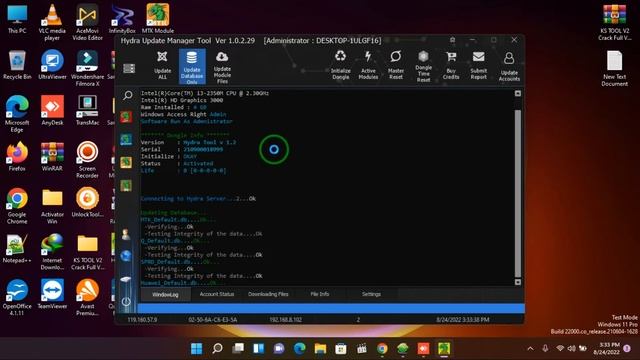Viewport: 640px width, 360px height.
Task: Select Update Database Only button
Action: 192,67
